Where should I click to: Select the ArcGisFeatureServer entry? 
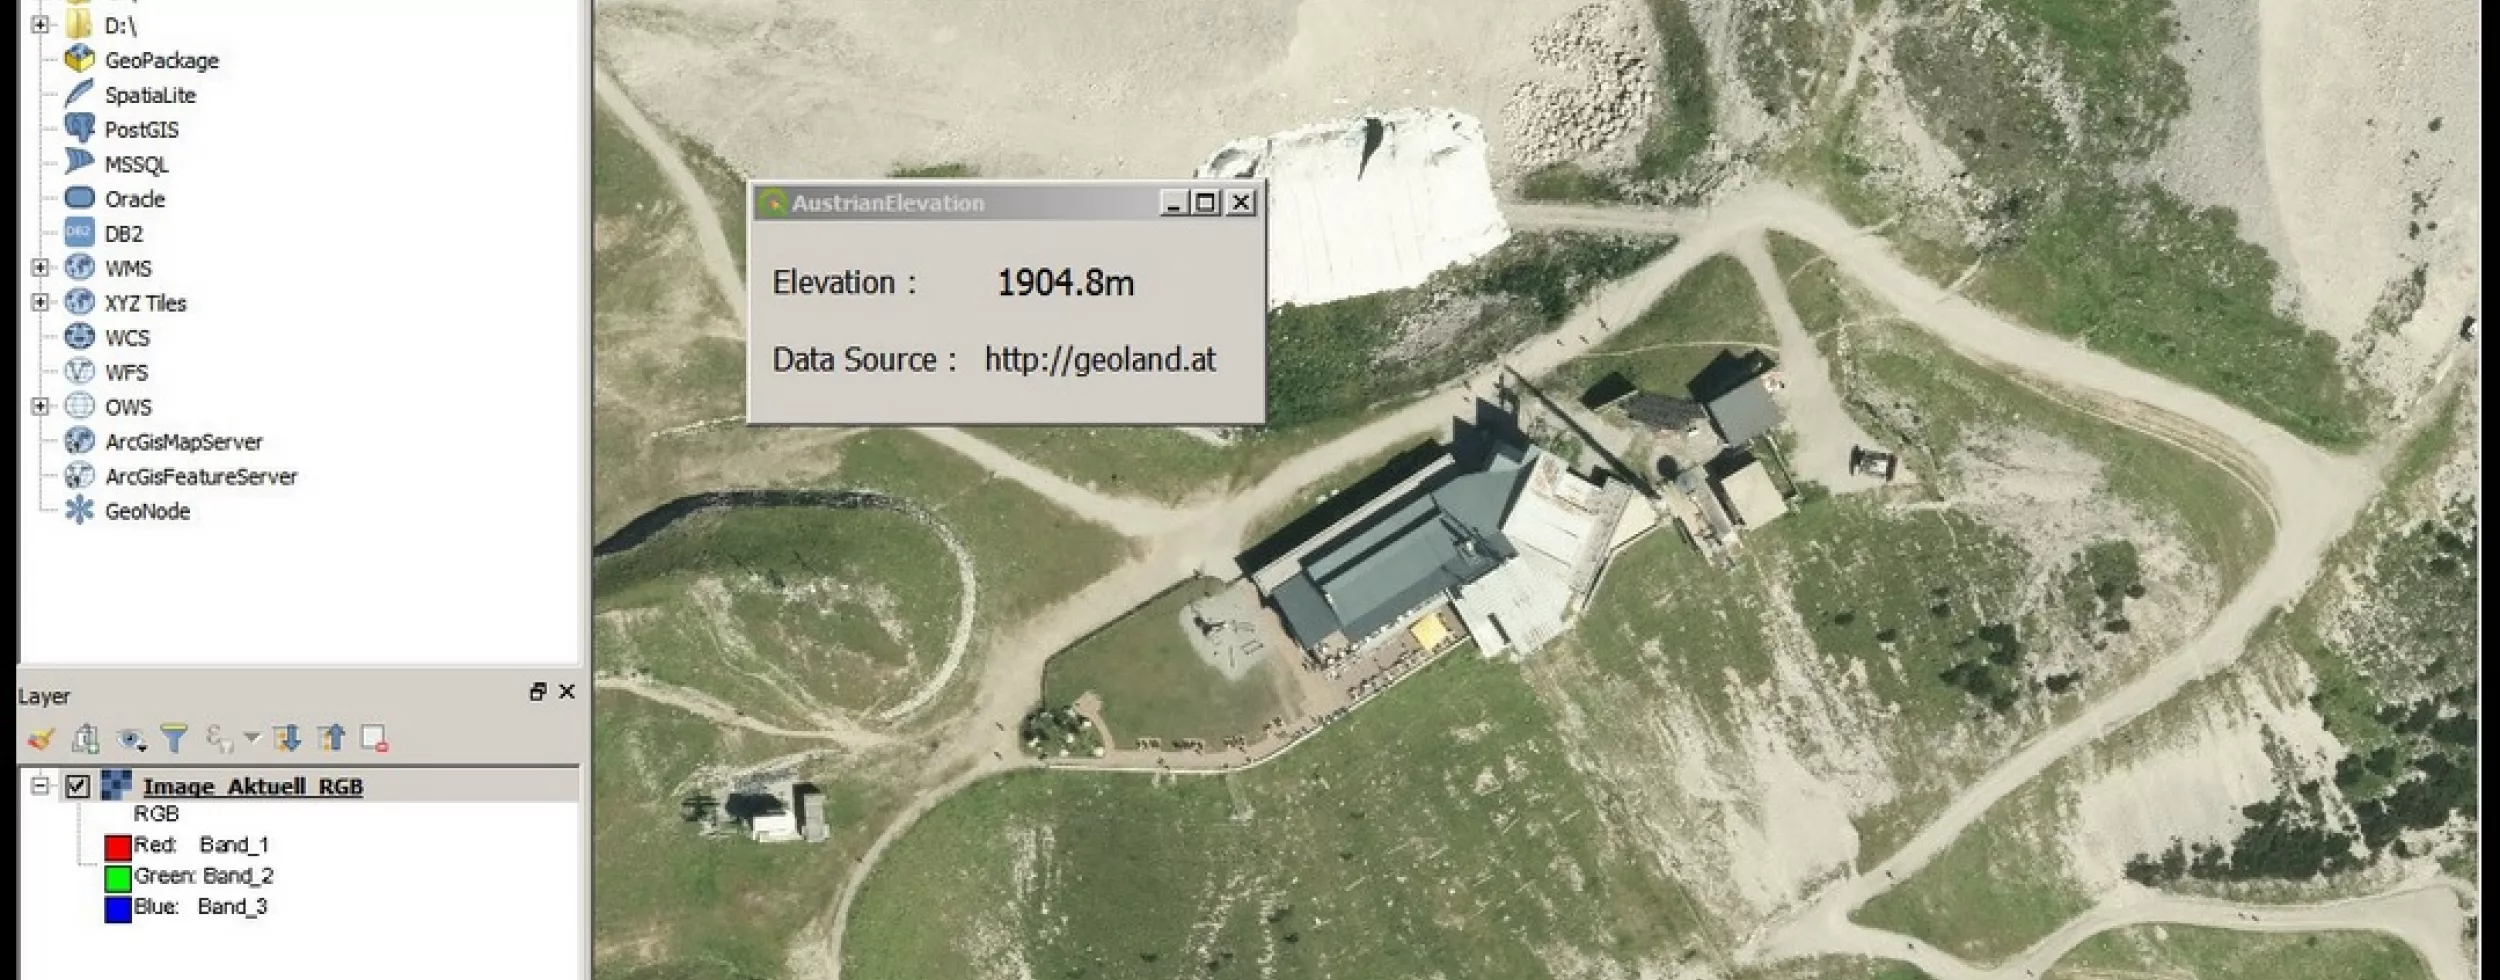(200, 477)
